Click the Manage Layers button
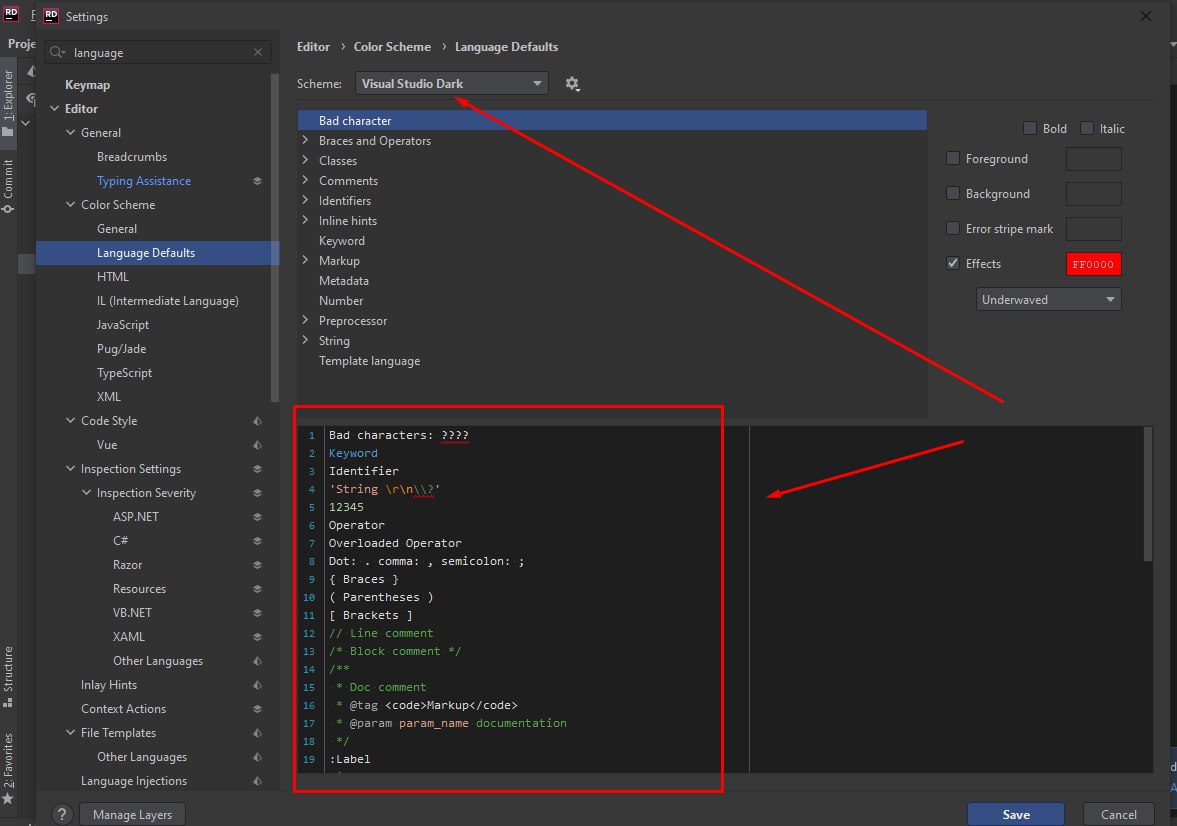This screenshot has width=1177, height=826. [x=132, y=815]
